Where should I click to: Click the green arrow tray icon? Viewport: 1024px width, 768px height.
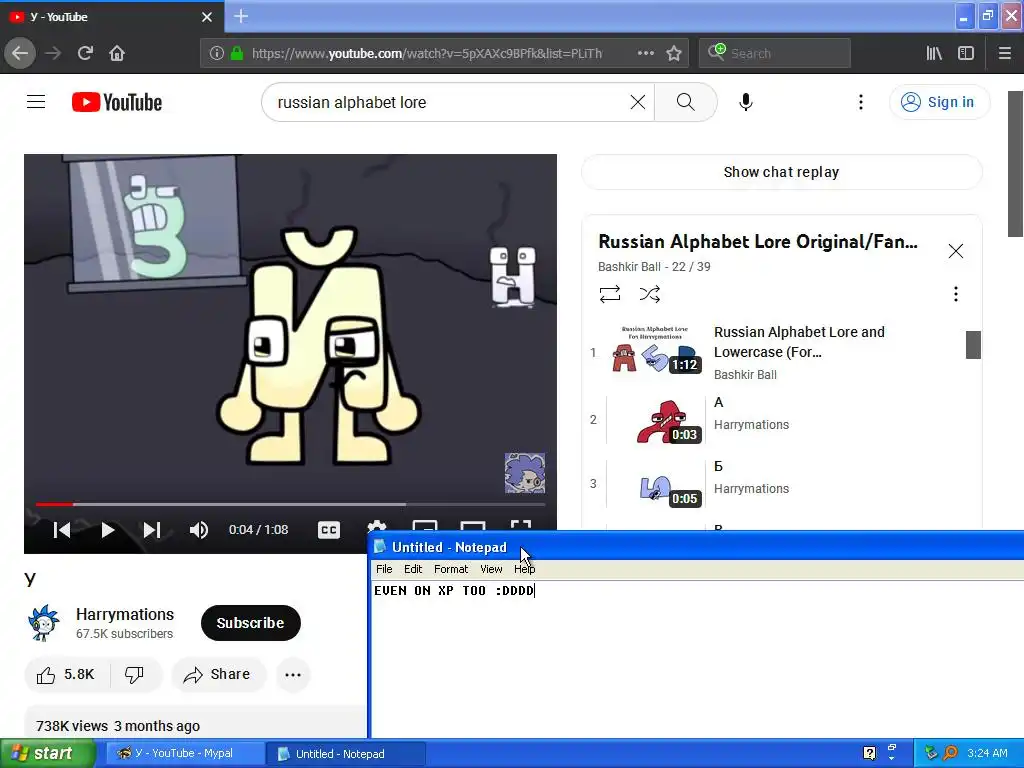pos(931,753)
